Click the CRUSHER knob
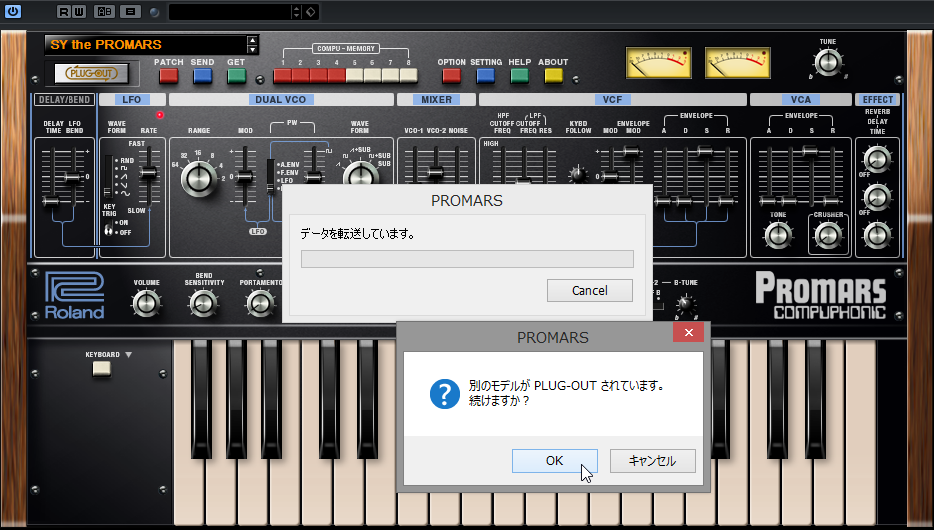934x530 pixels. (x=828, y=235)
